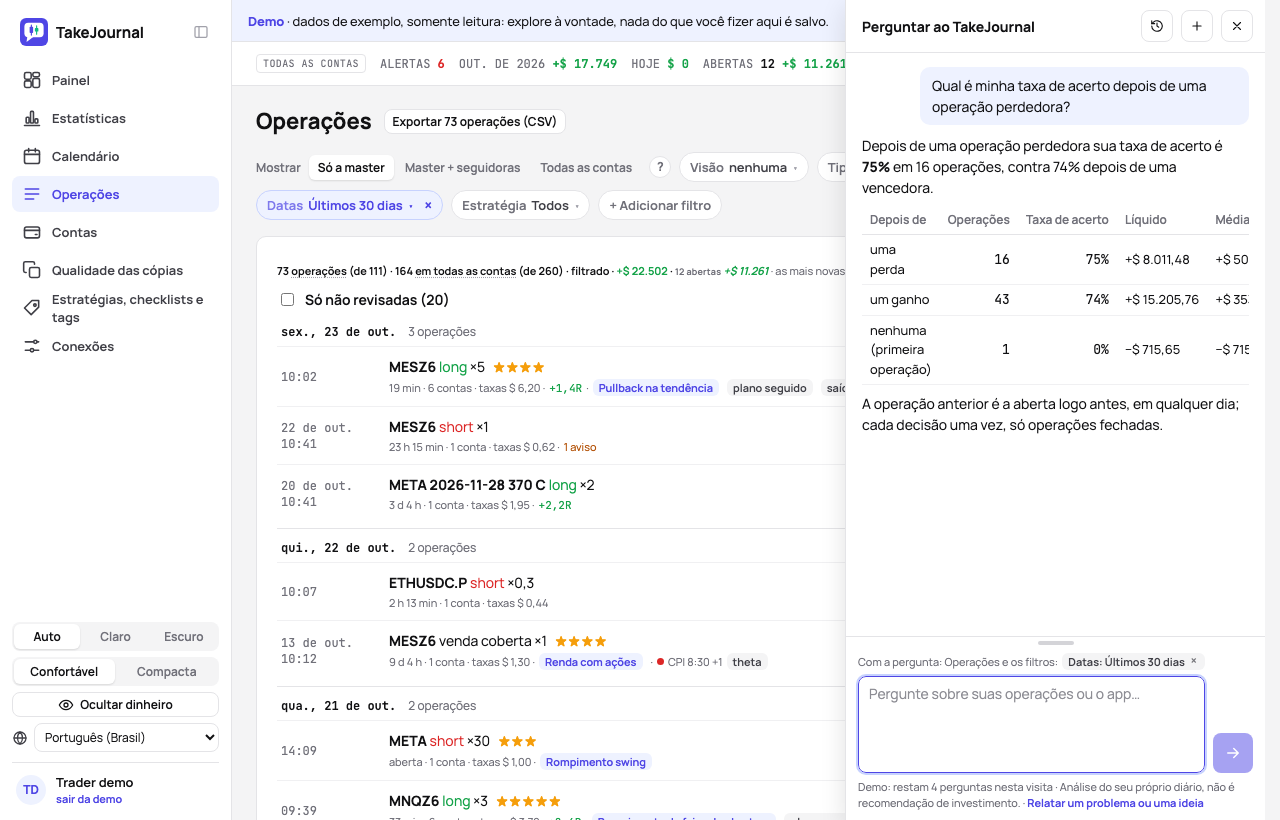
Task: Send question with the arrow button
Action: [x=1233, y=753]
